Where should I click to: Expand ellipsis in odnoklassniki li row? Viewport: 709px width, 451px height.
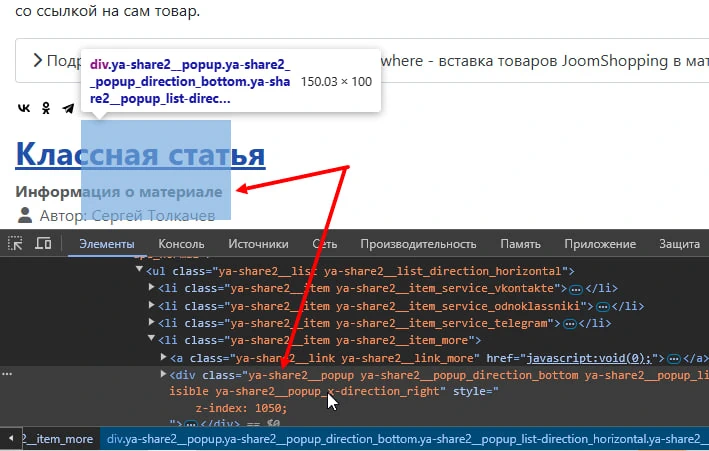click(603, 306)
